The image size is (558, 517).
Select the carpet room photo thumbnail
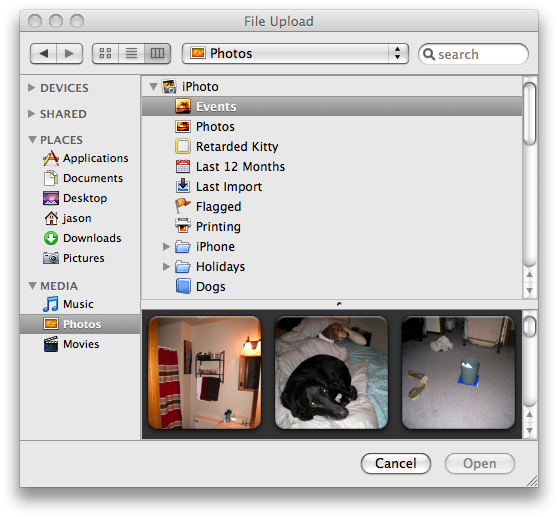[x=458, y=373]
